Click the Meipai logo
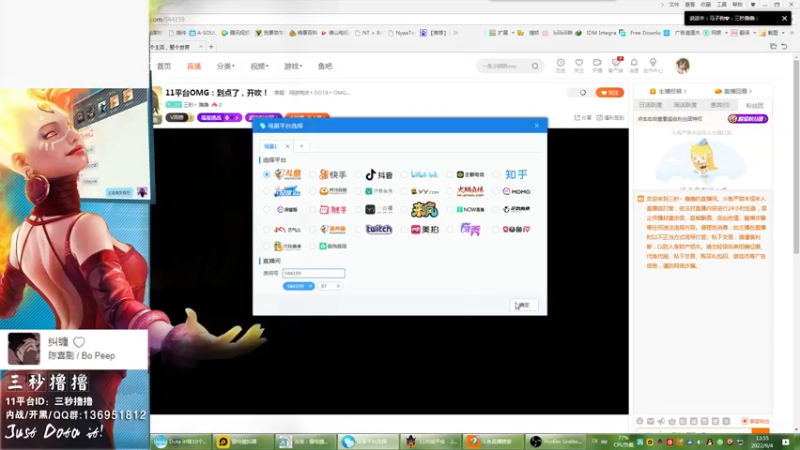Screen dimensions: 800x450 point(425,230)
